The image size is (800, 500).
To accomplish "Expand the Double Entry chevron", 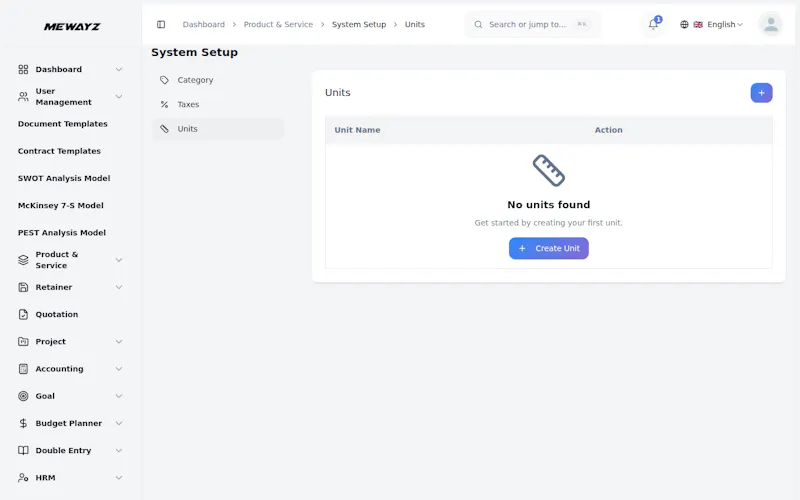I will click(x=118, y=451).
